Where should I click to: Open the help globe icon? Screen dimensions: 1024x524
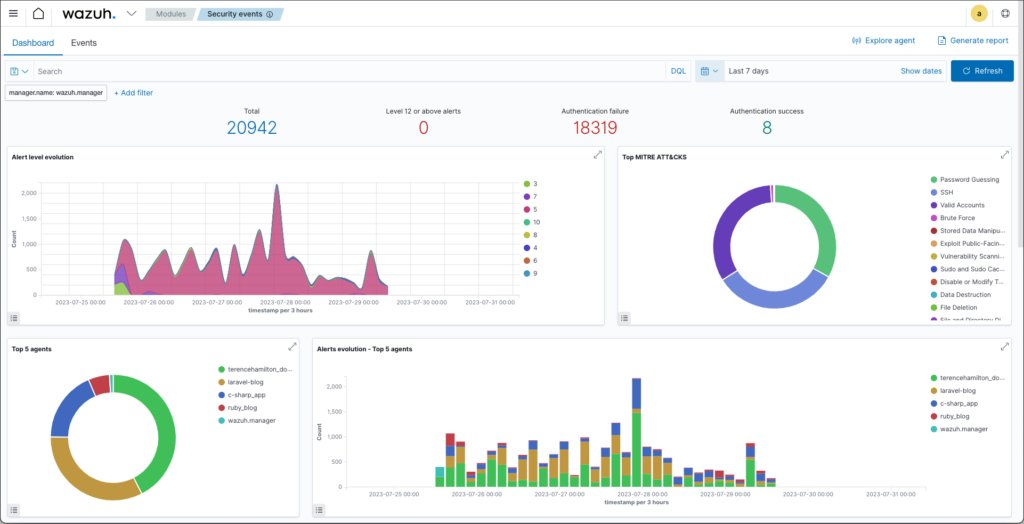1005,13
